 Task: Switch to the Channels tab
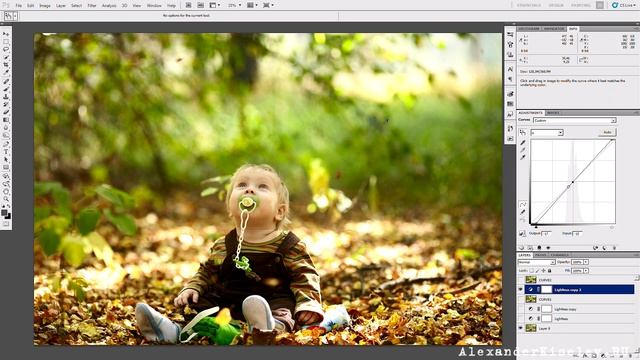[x=560, y=255]
